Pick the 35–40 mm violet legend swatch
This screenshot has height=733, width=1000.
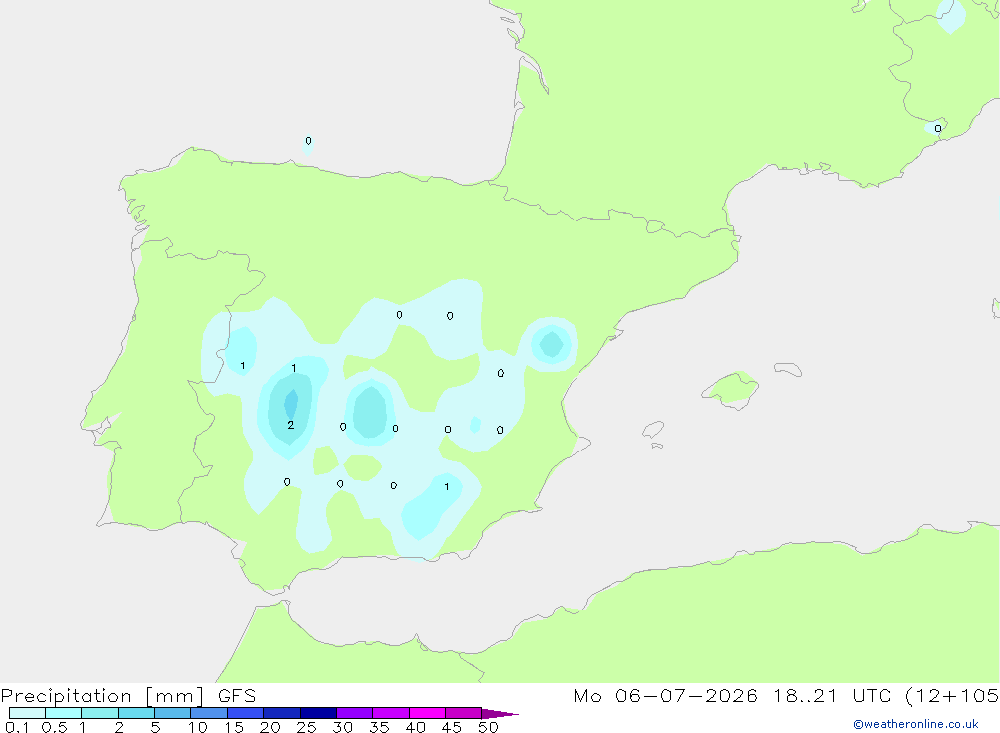pyautogui.click(x=390, y=713)
